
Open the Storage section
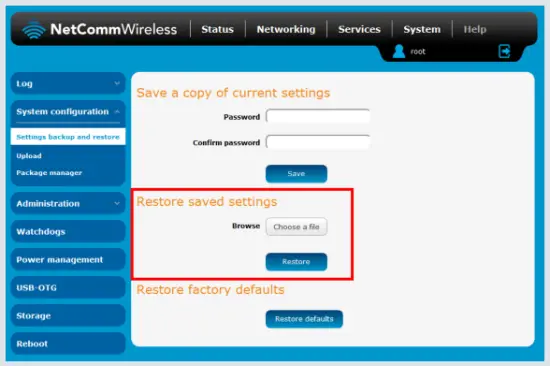coord(68,316)
